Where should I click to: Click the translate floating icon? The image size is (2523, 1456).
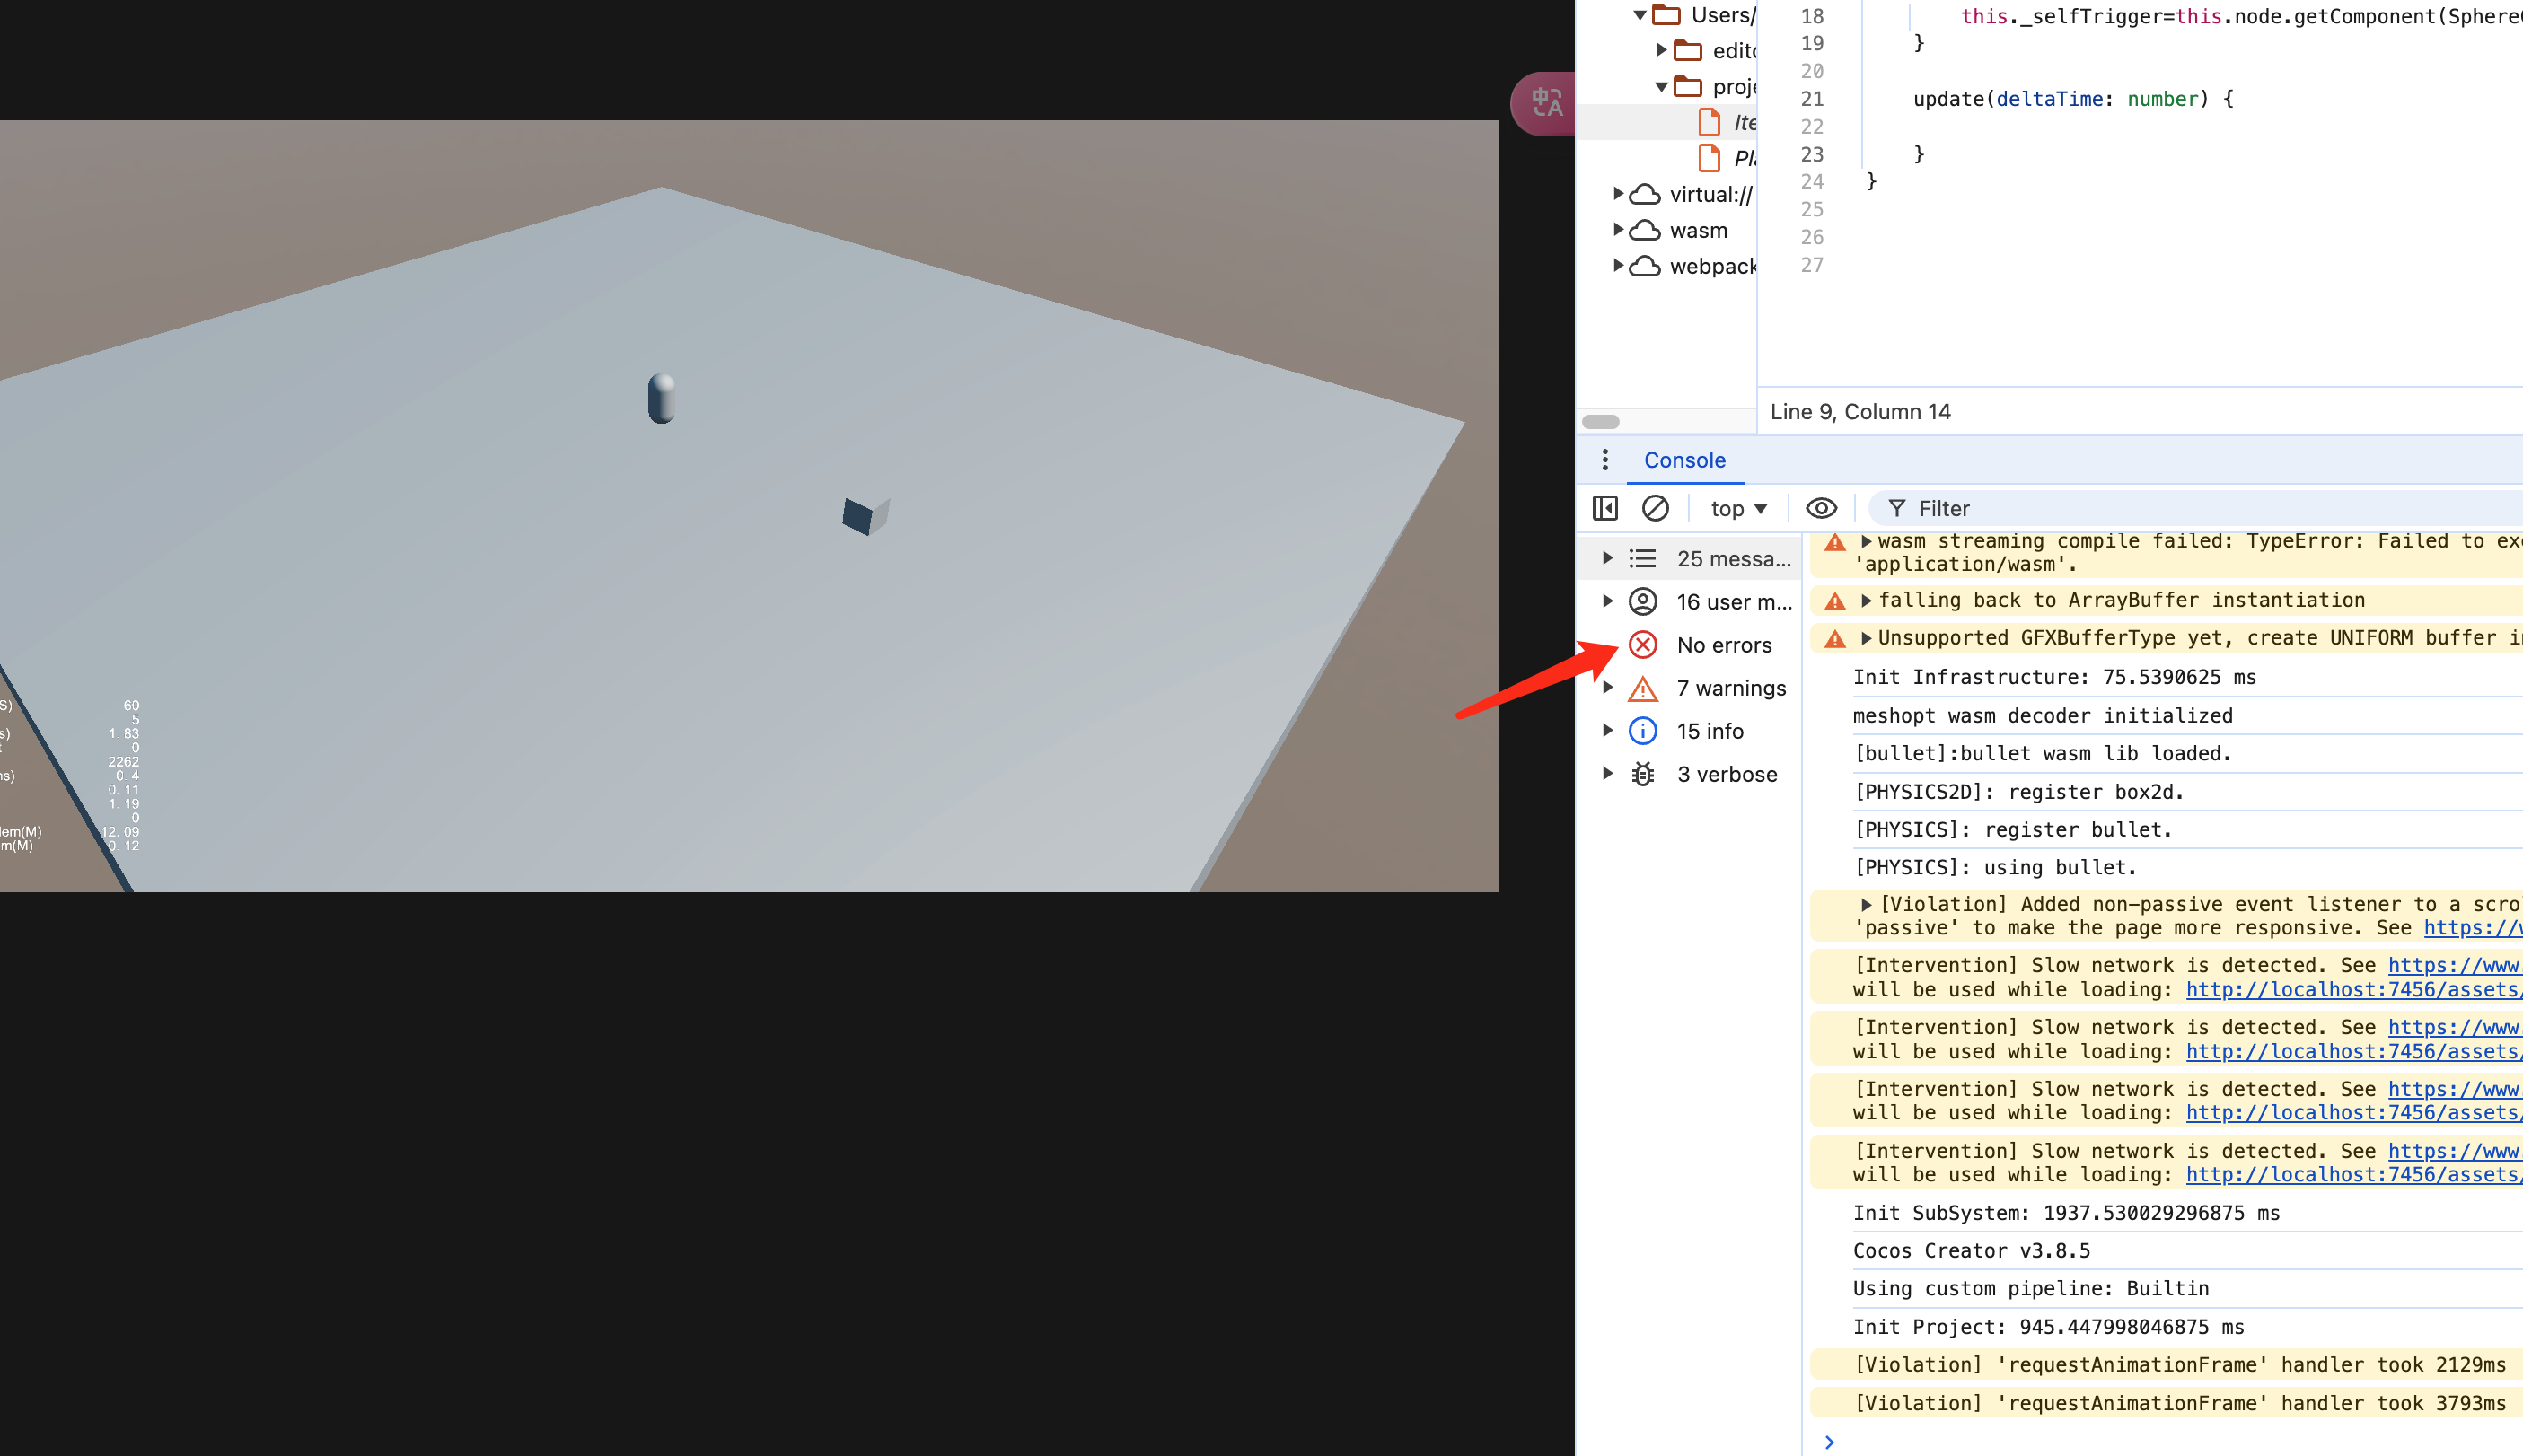(1546, 102)
